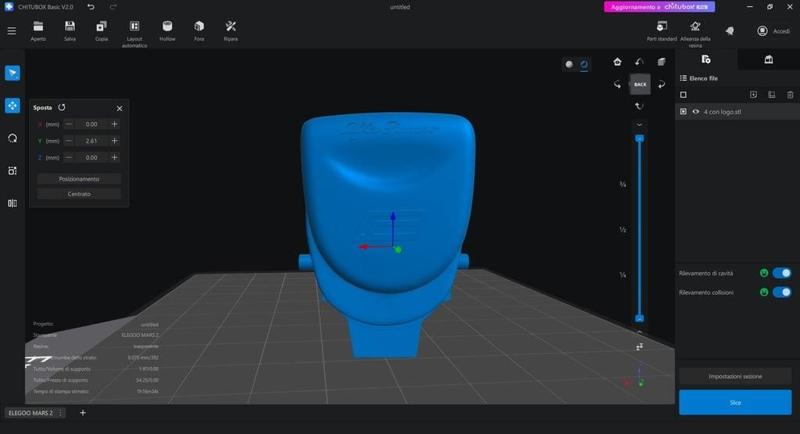800x434 pixels.
Task: Click the import model icon in file list
Action: pyautogui.click(x=754, y=95)
